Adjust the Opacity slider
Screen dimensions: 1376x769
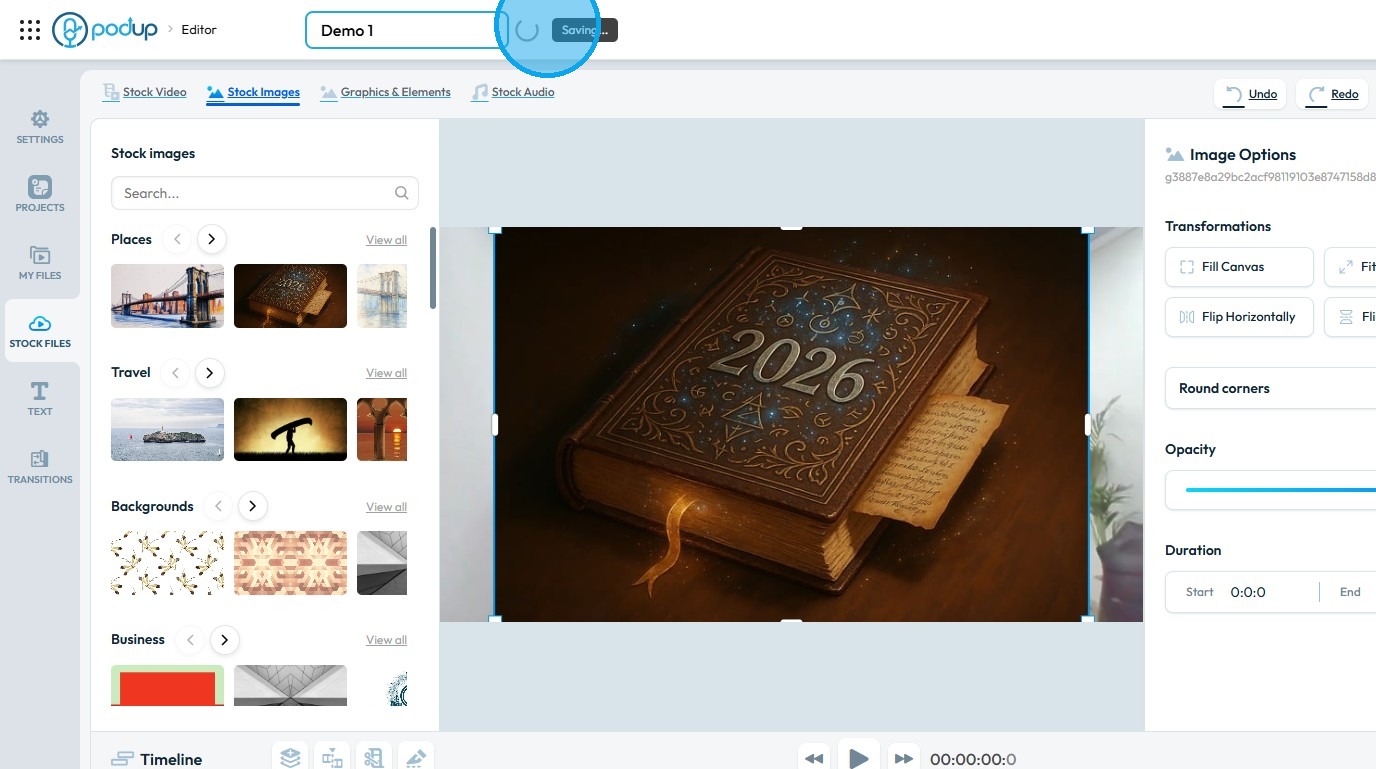coord(1280,490)
